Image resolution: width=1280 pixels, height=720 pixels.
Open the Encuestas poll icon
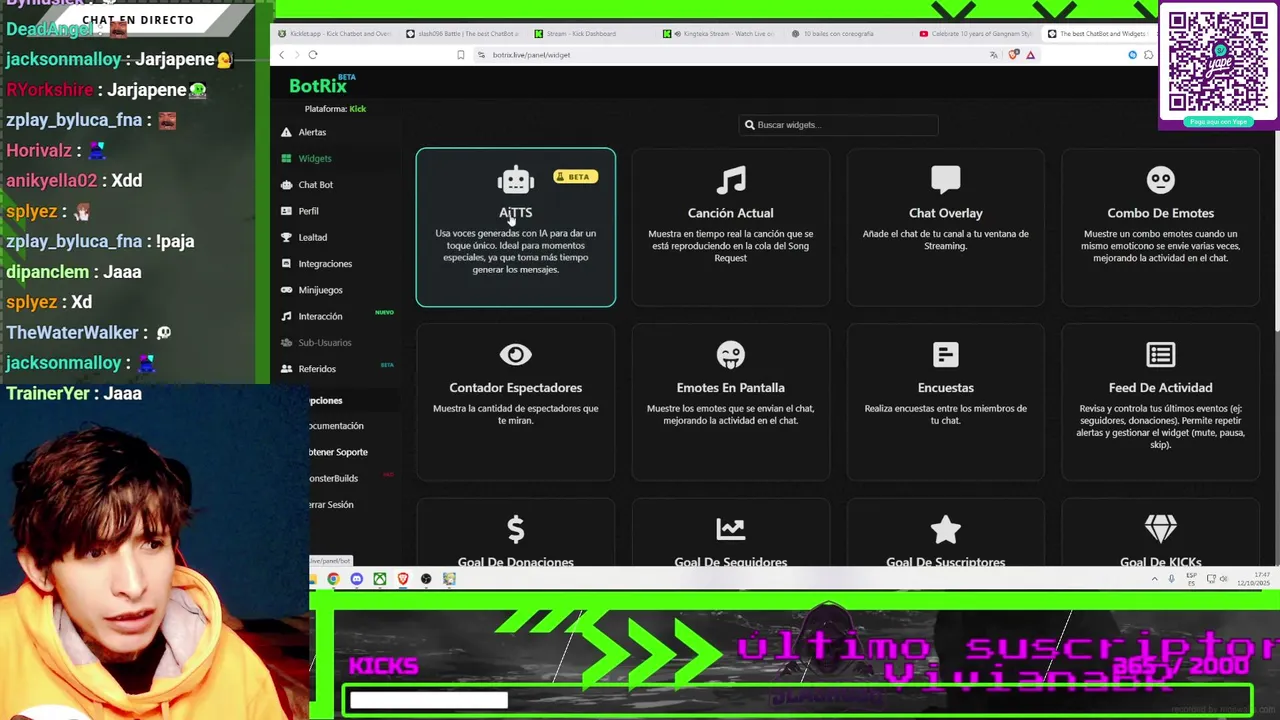[x=946, y=355]
